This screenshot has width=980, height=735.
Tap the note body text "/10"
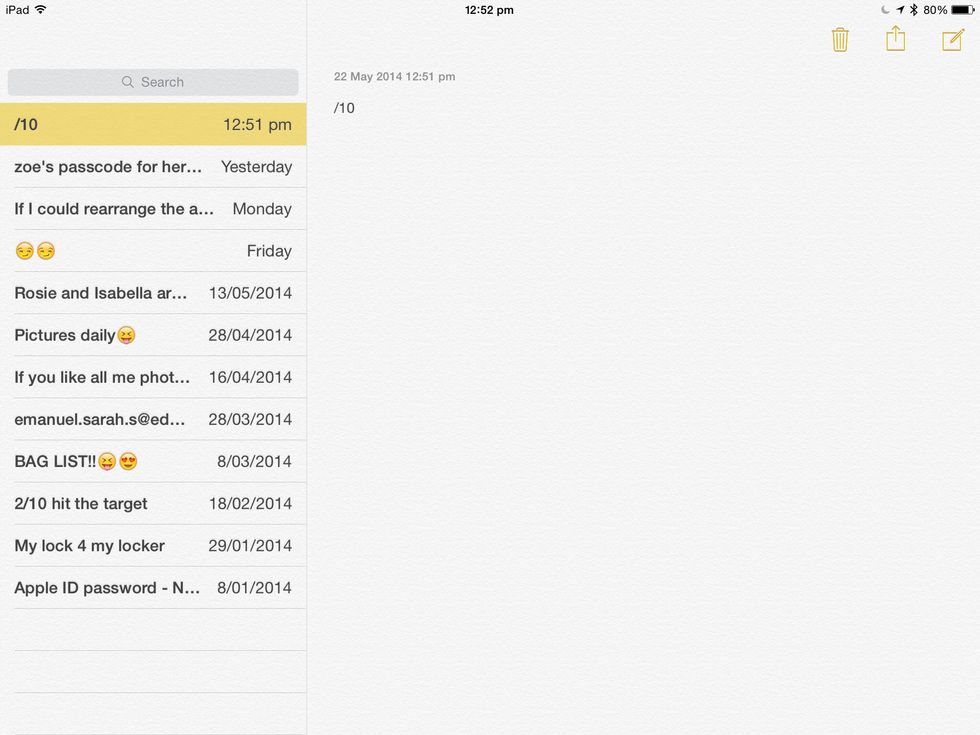point(345,108)
